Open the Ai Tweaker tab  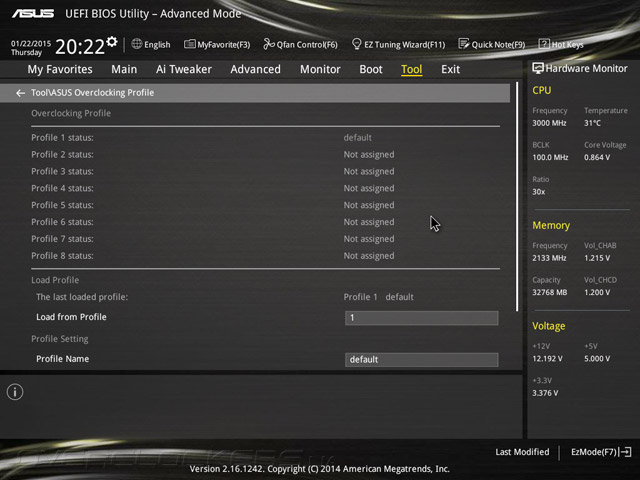(184, 69)
